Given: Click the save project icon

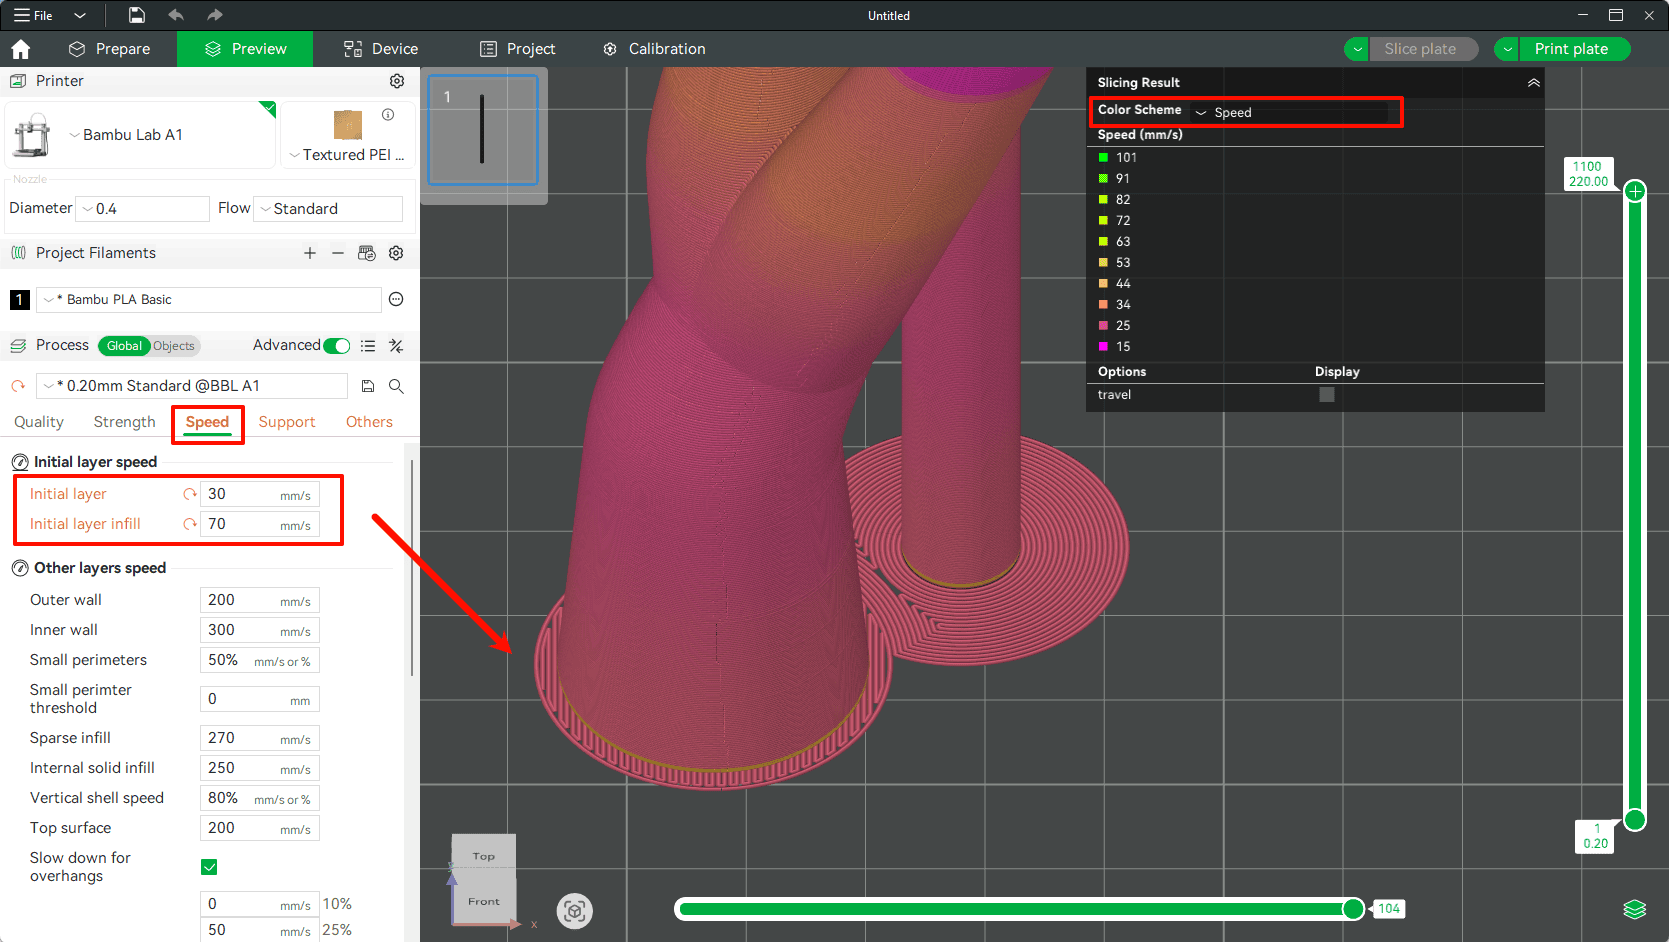Looking at the screenshot, I should 137,15.
